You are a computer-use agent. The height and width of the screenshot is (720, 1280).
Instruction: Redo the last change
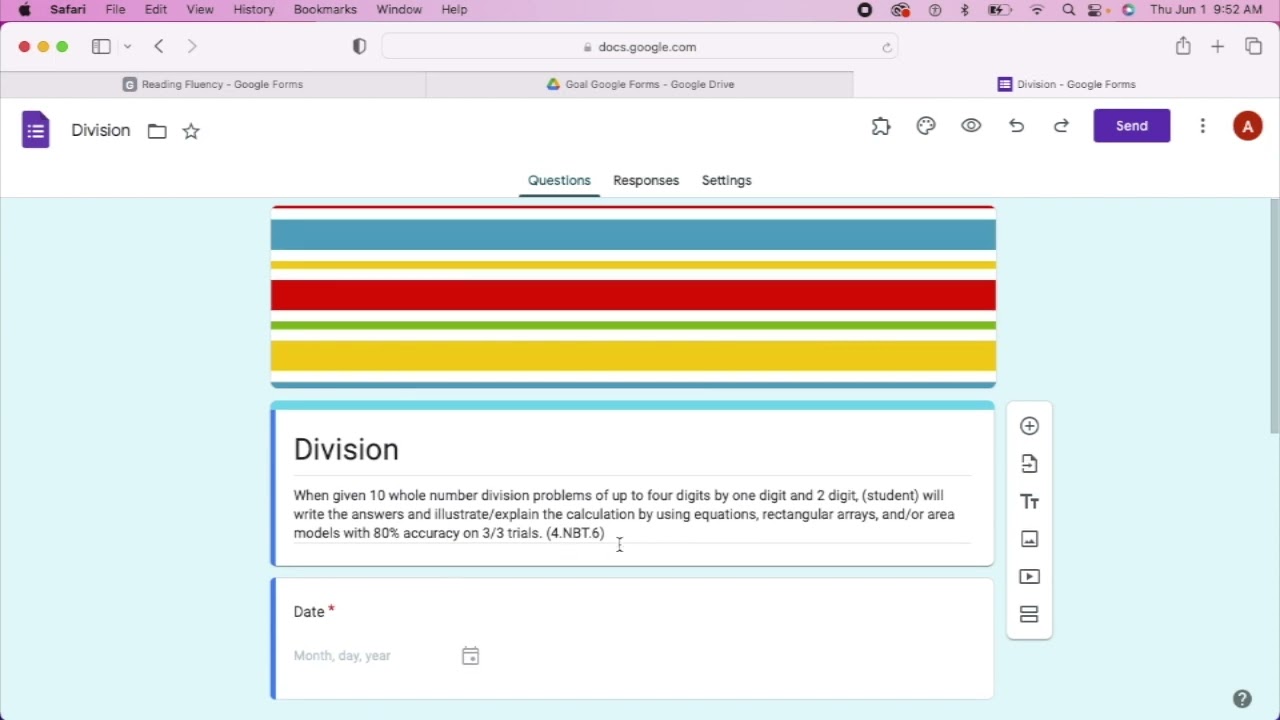point(1061,126)
